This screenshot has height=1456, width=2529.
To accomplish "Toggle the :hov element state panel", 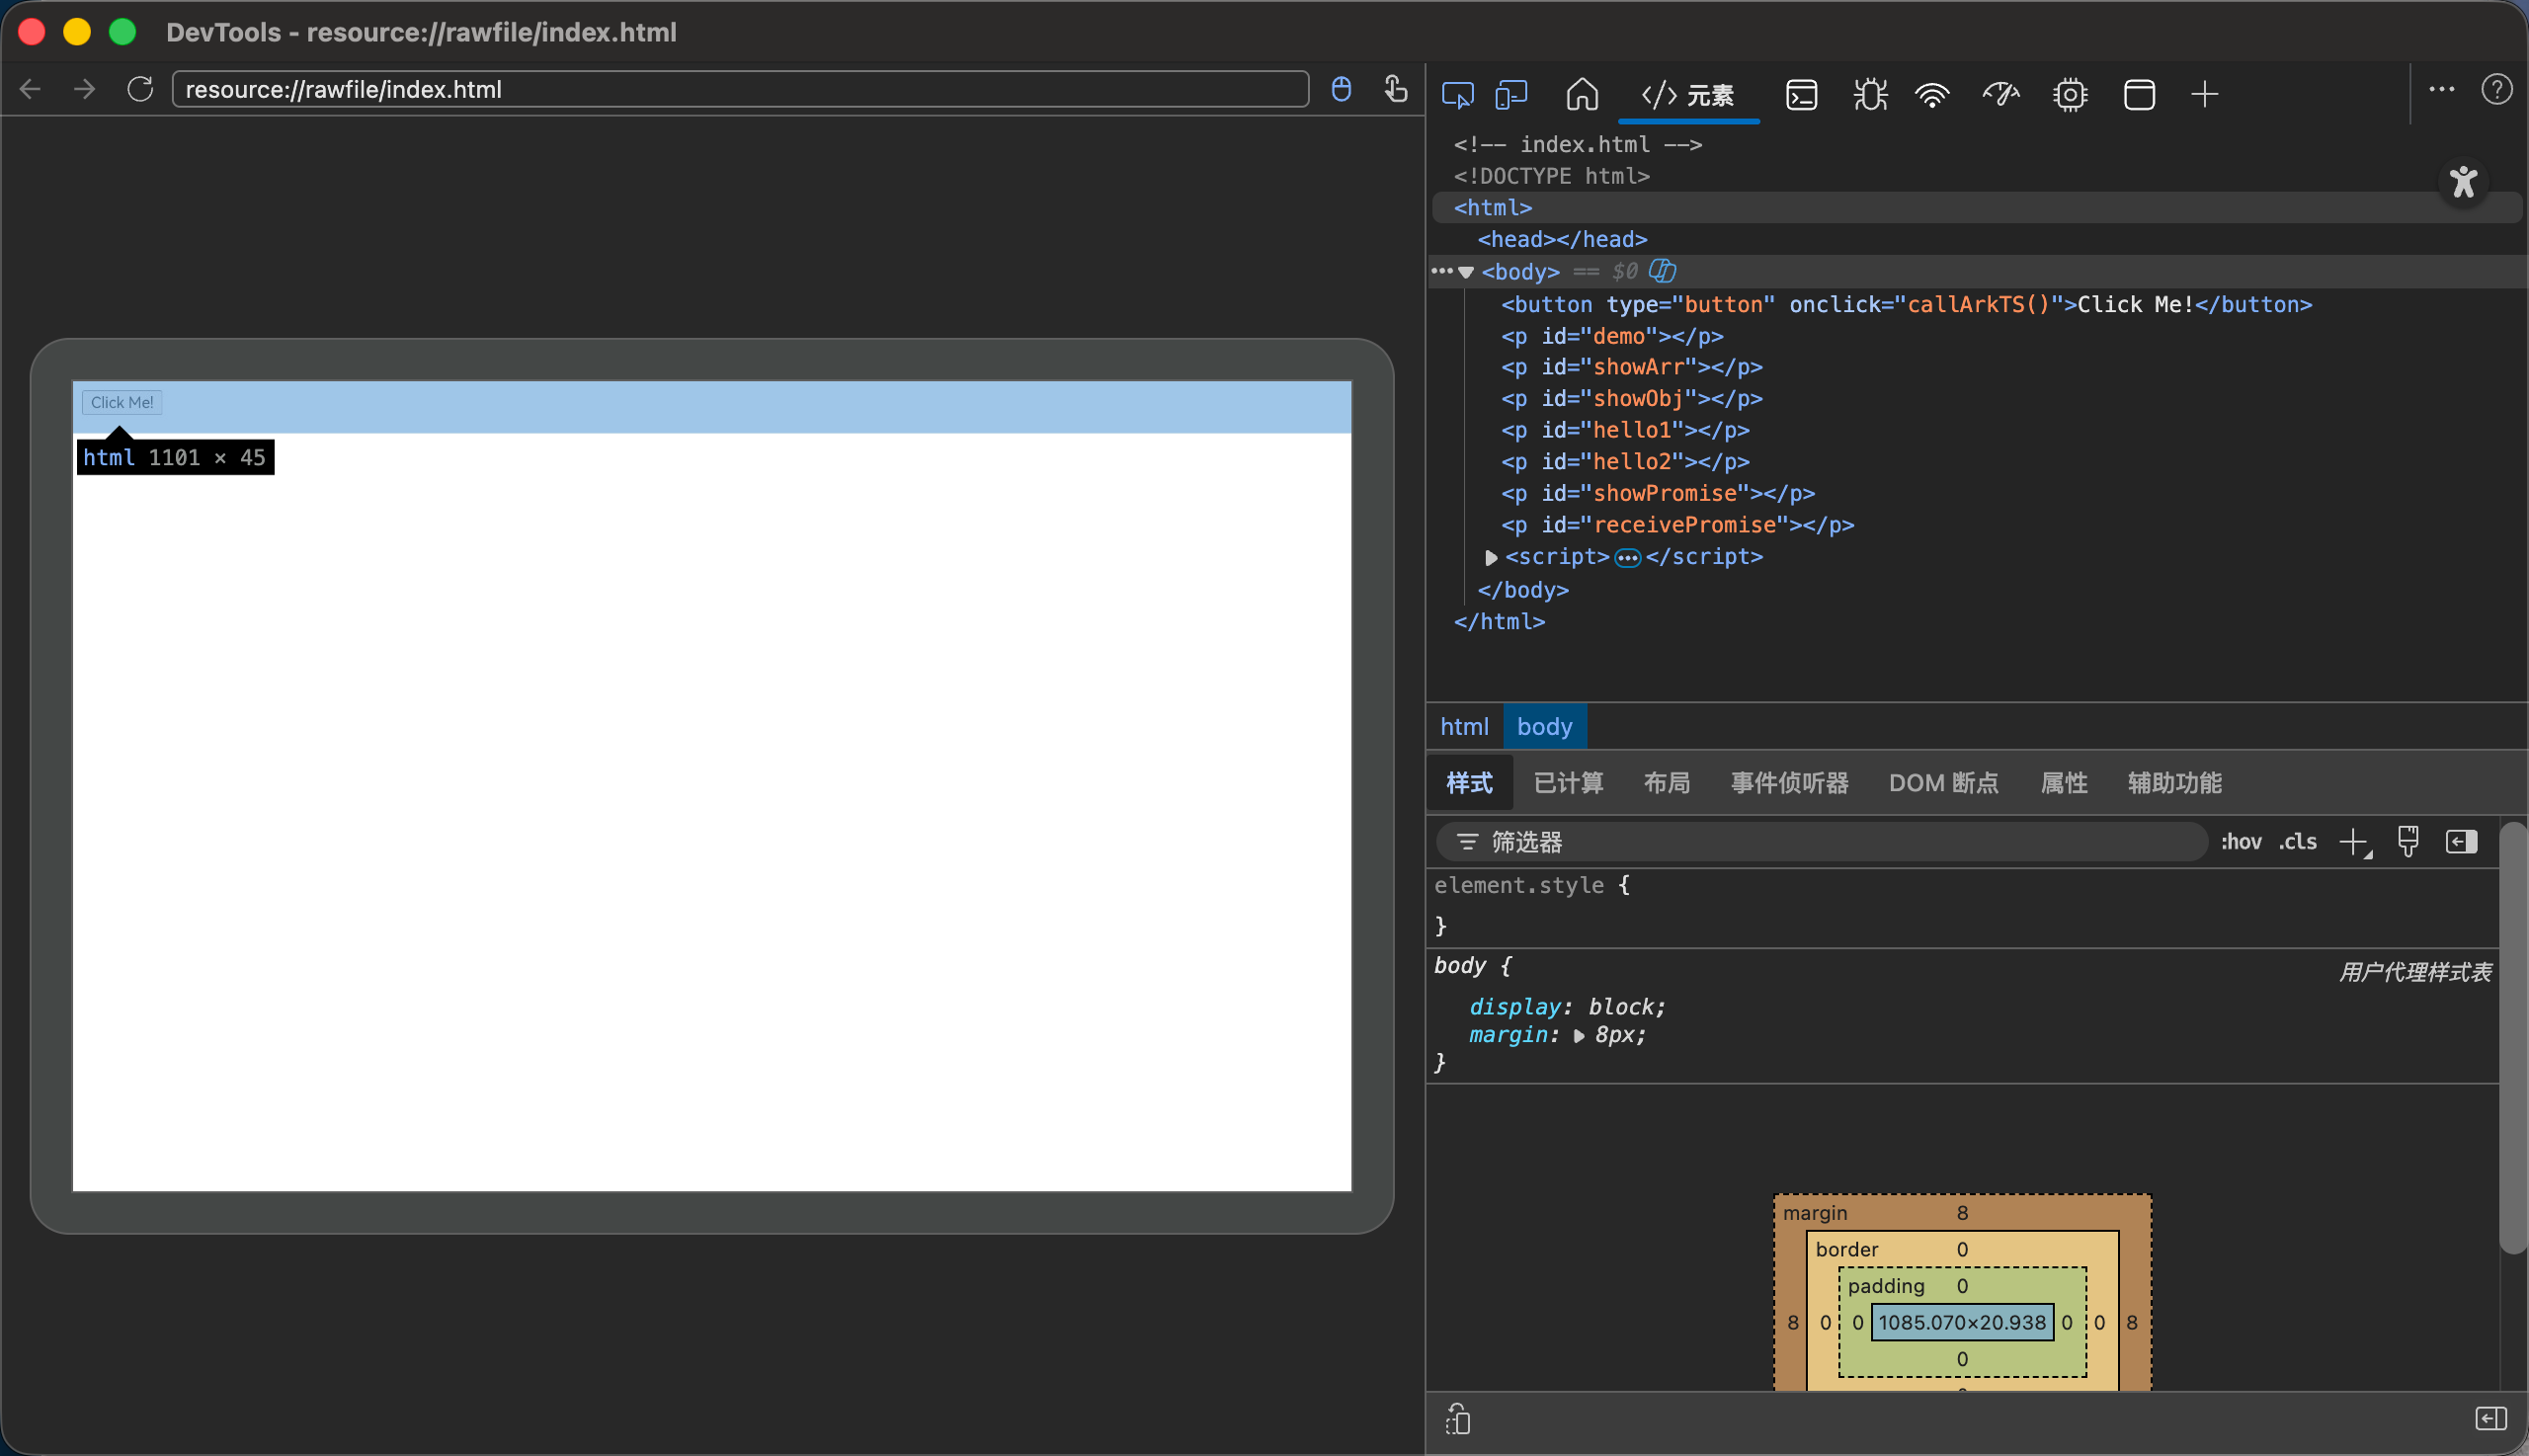I will (x=2240, y=842).
